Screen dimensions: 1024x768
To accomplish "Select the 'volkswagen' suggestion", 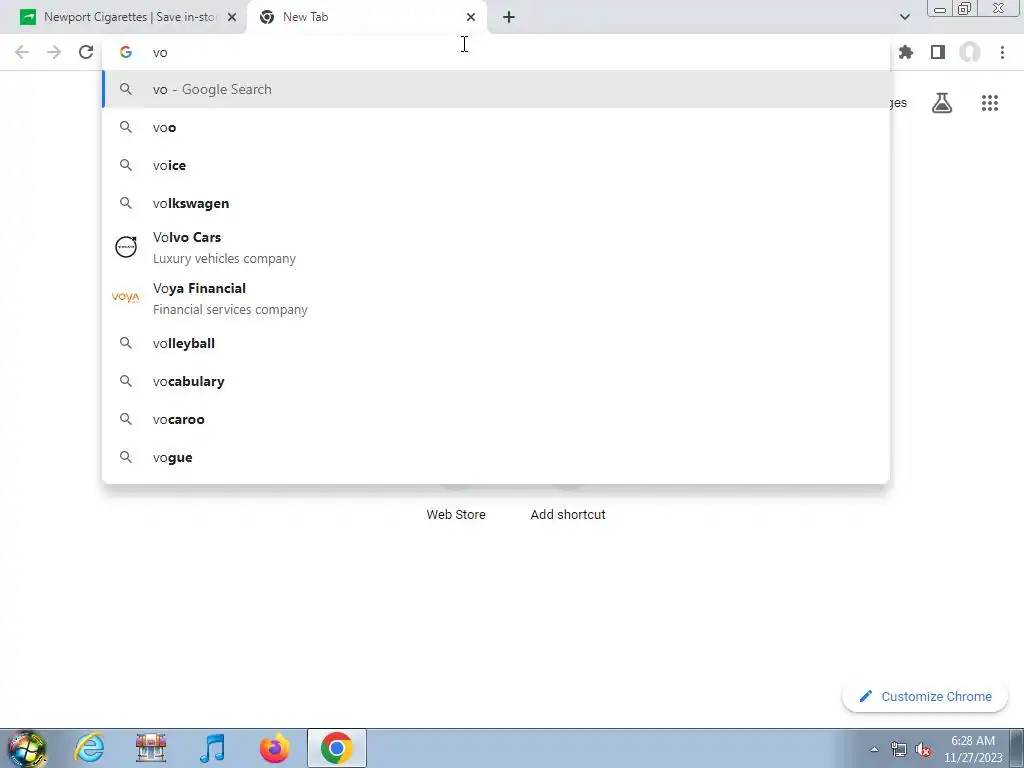I will [x=496, y=203].
